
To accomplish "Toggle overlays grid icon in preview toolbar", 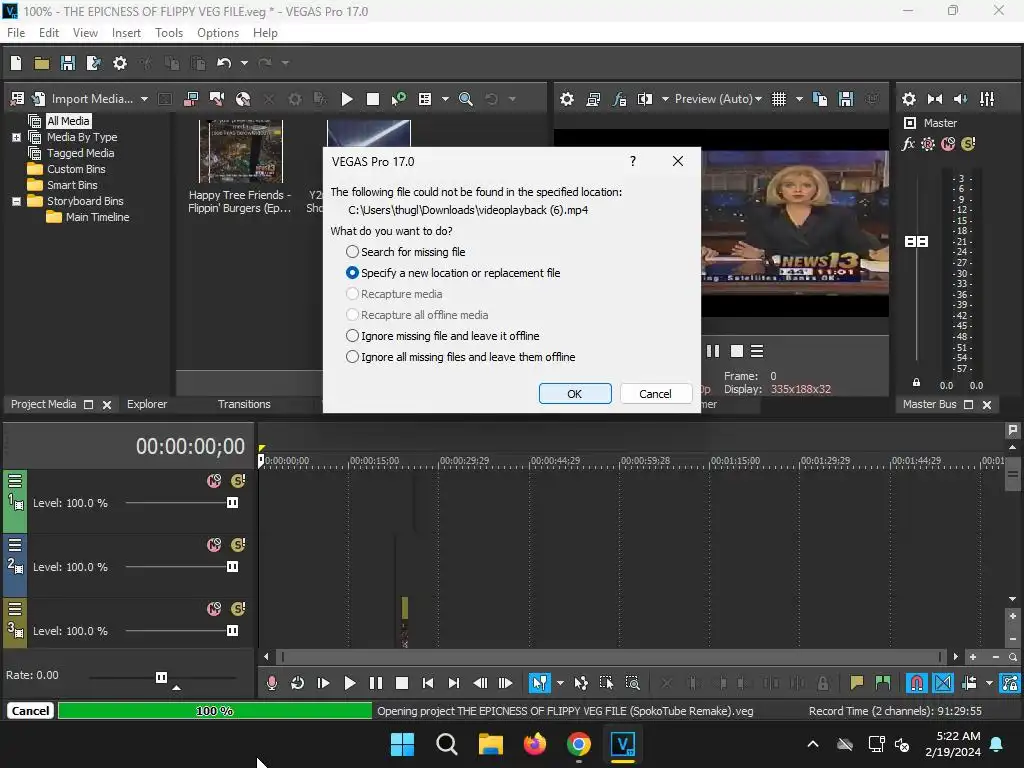I will [779, 99].
